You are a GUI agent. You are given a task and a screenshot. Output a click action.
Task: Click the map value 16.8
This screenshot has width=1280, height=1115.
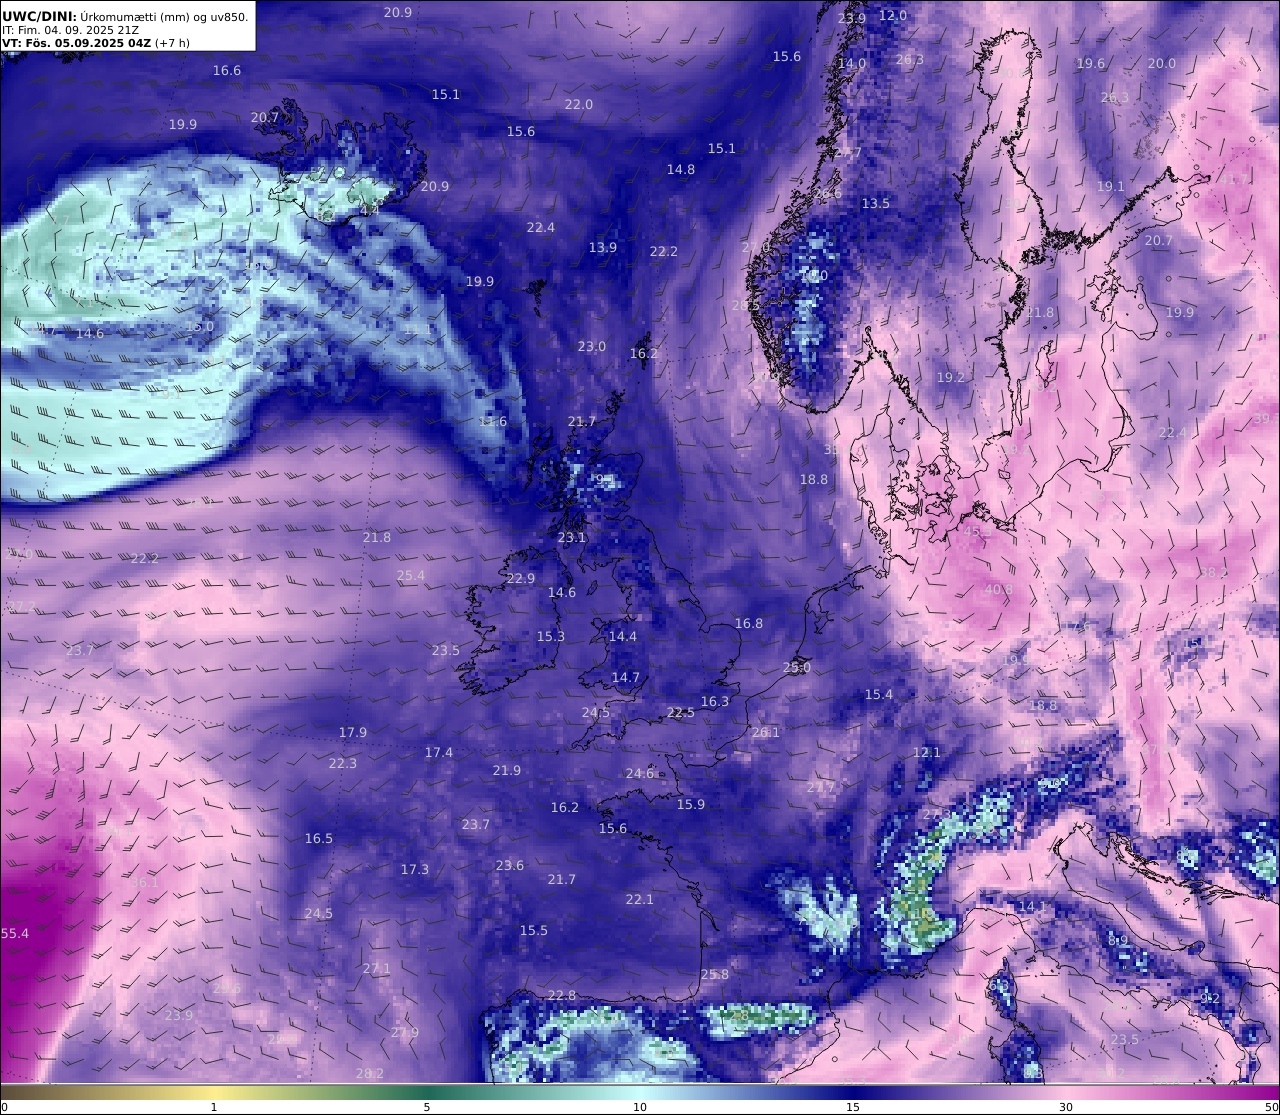point(749,624)
